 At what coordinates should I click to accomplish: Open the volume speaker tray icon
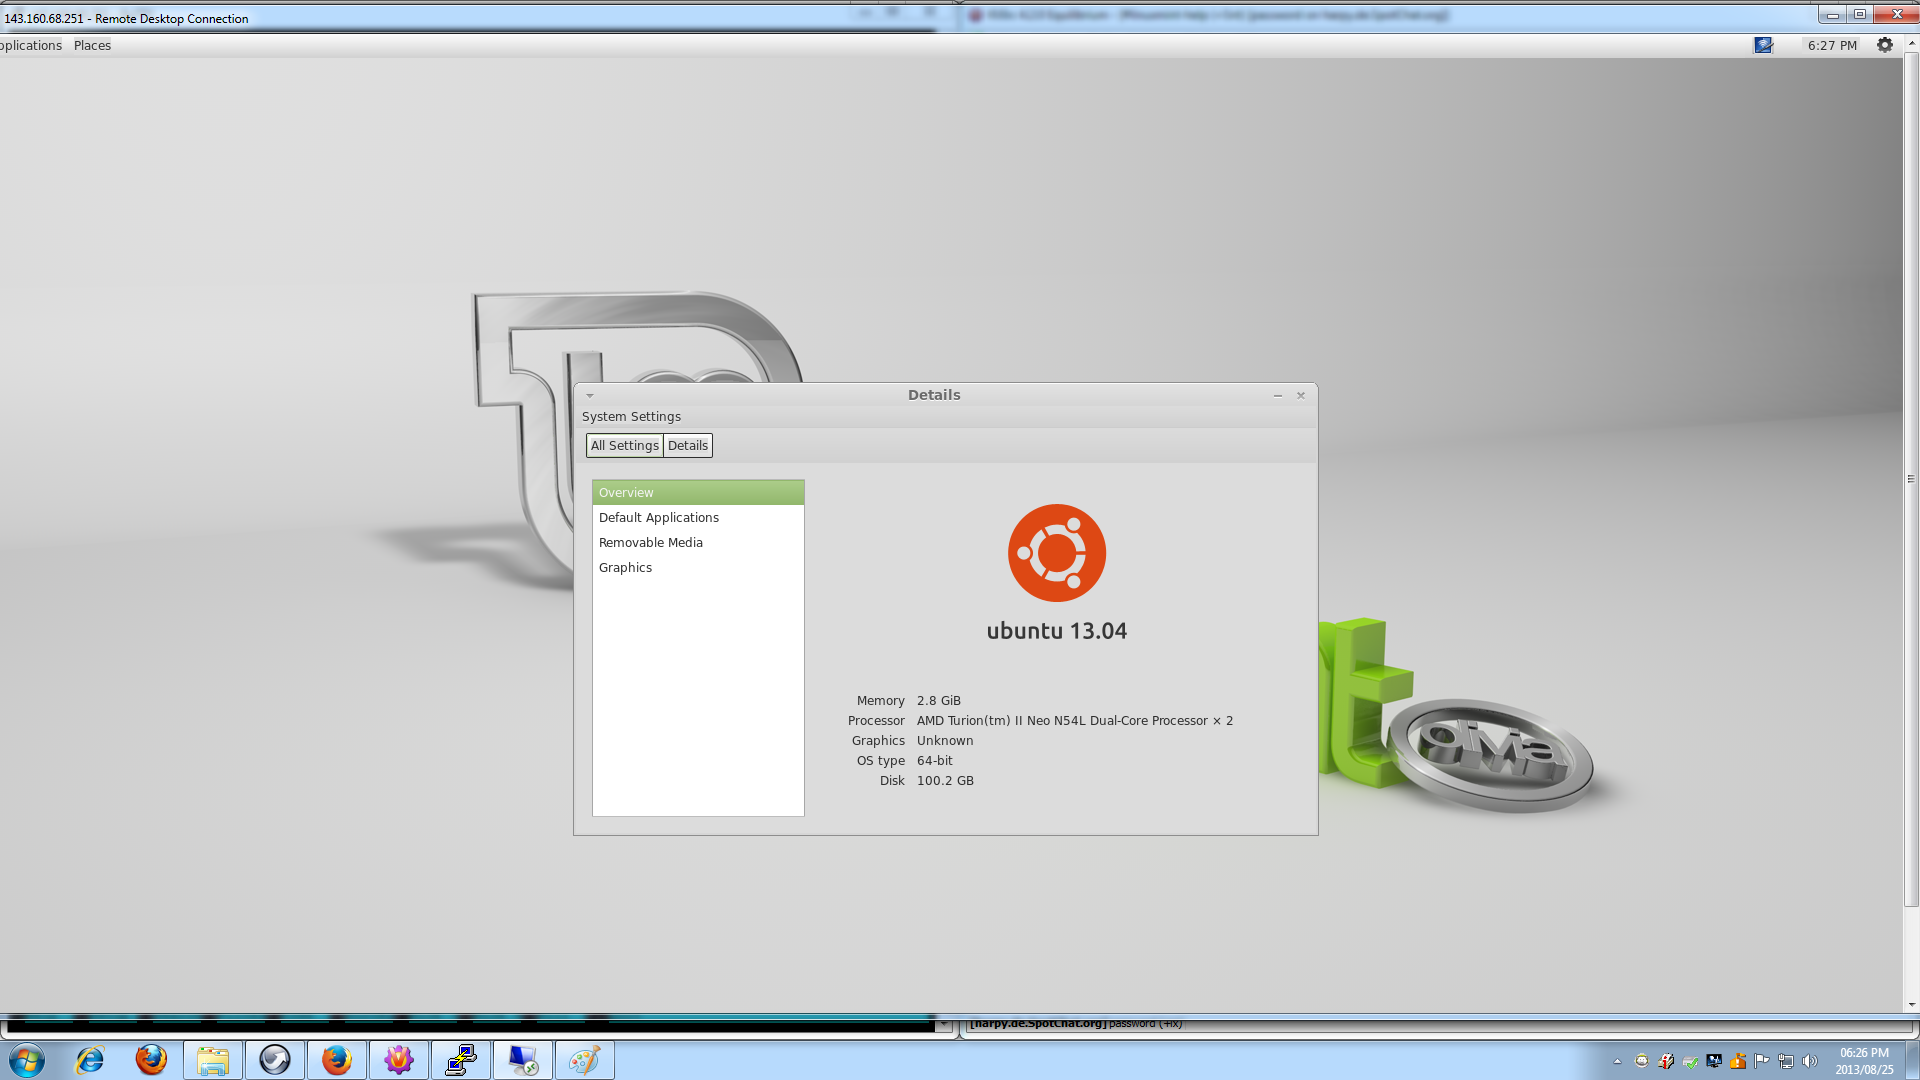click(x=1810, y=1061)
